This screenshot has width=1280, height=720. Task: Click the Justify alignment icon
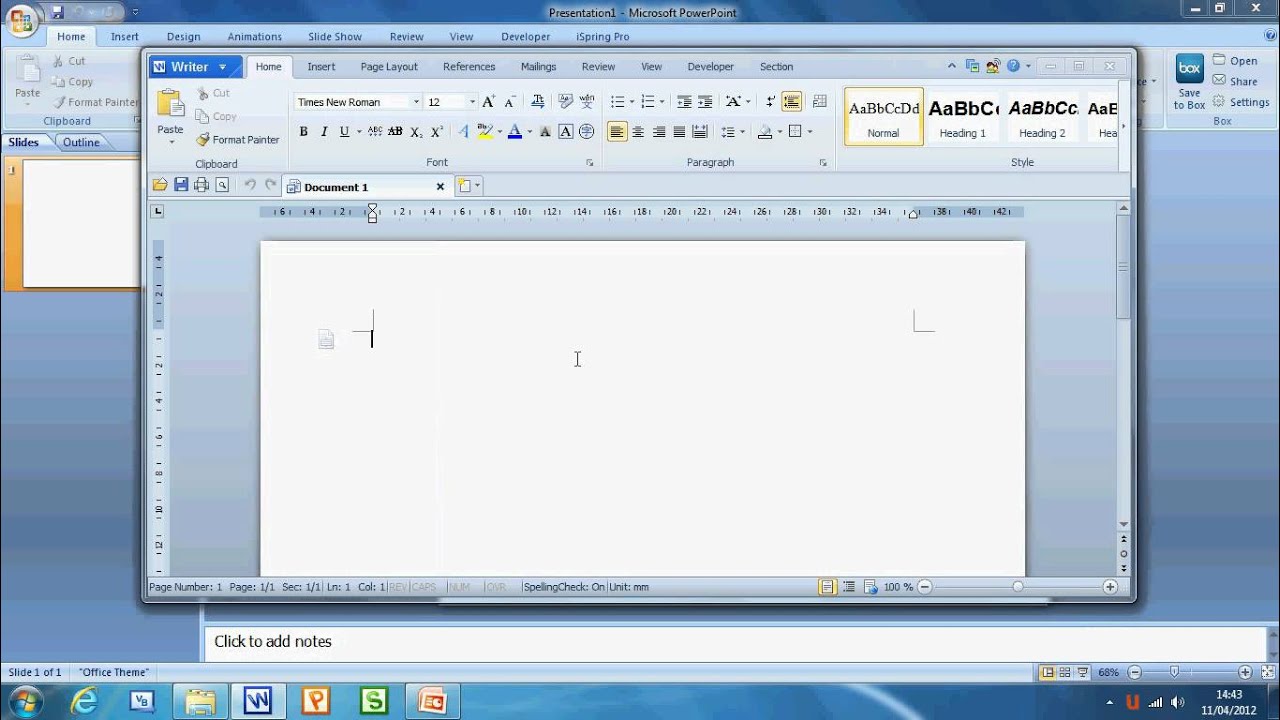click(679, 132)
